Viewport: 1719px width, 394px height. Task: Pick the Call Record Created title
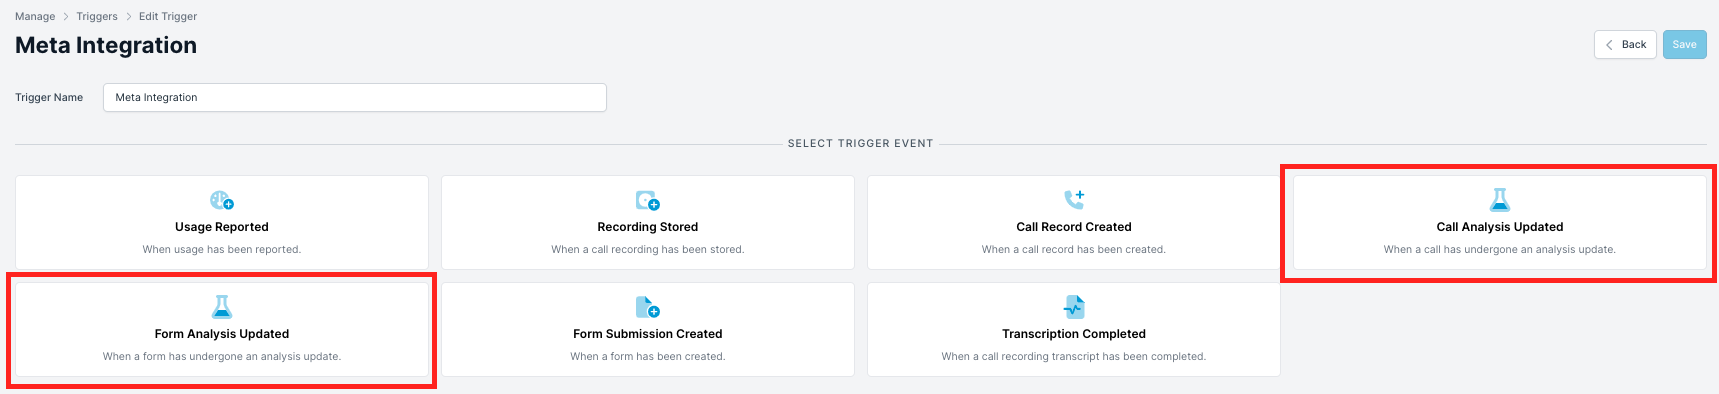(1074, 227)
